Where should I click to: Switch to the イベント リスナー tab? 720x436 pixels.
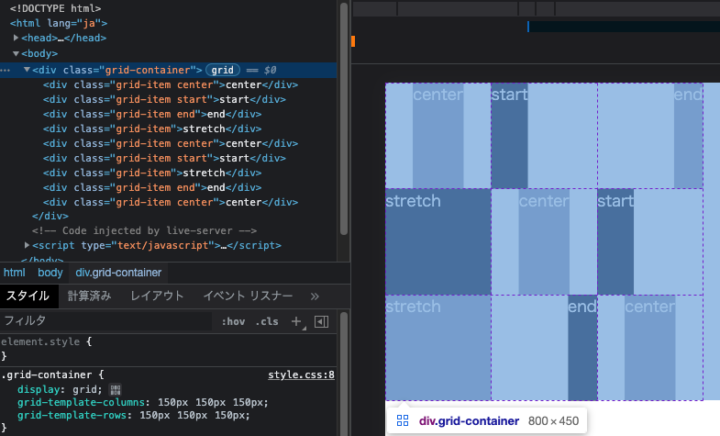click(248, 296)
